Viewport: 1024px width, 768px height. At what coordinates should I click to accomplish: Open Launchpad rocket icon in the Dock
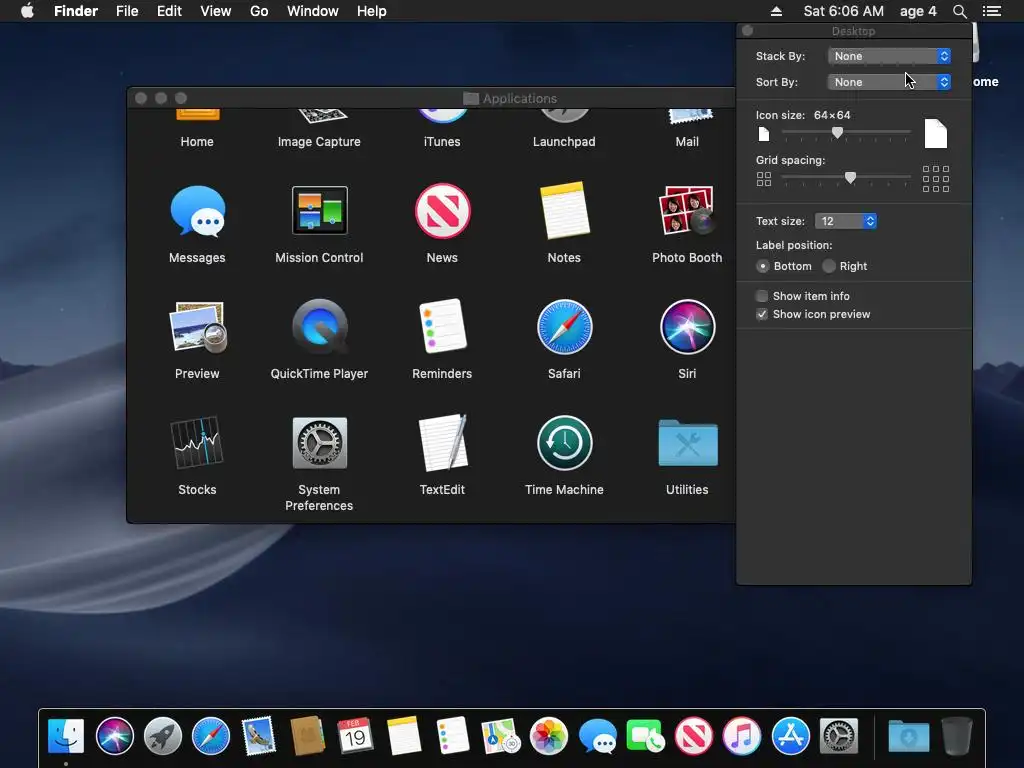coord(163,736)
